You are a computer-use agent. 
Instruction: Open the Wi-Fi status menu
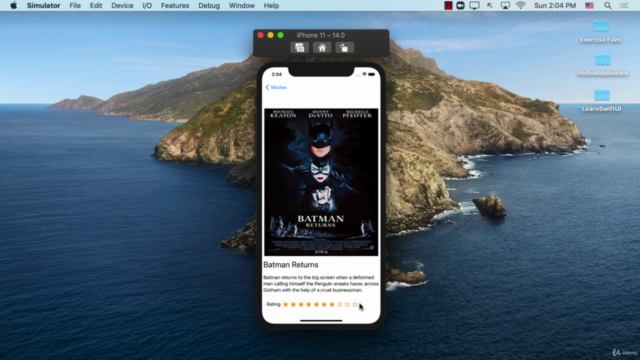[520, 5]
